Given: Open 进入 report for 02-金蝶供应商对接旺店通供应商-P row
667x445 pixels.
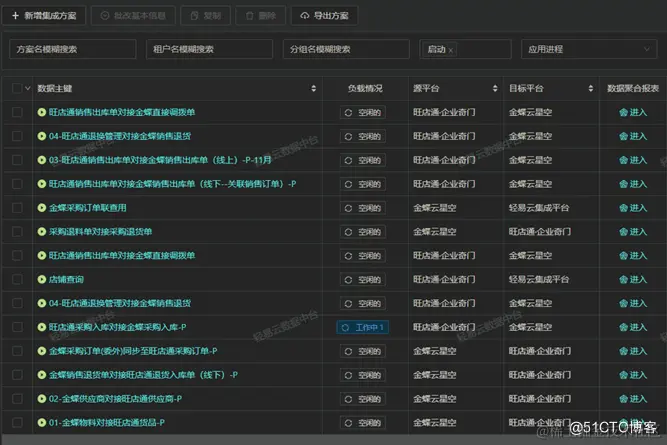Looking at the screenshot, I should point(633,399).
